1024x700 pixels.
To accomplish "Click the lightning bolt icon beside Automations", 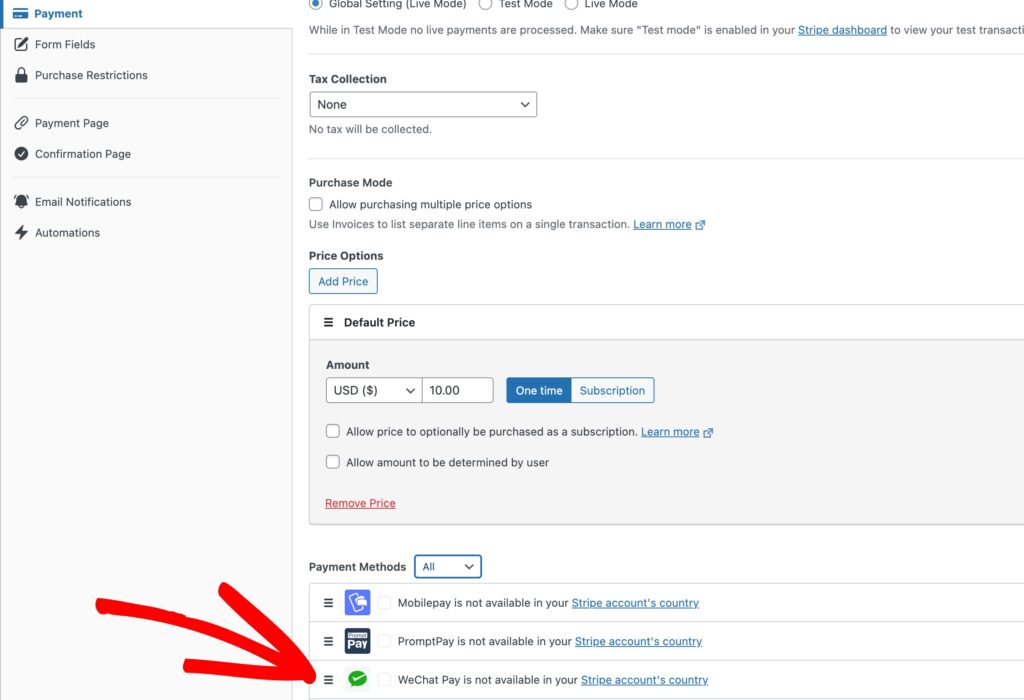I will [x=22, y=232].
